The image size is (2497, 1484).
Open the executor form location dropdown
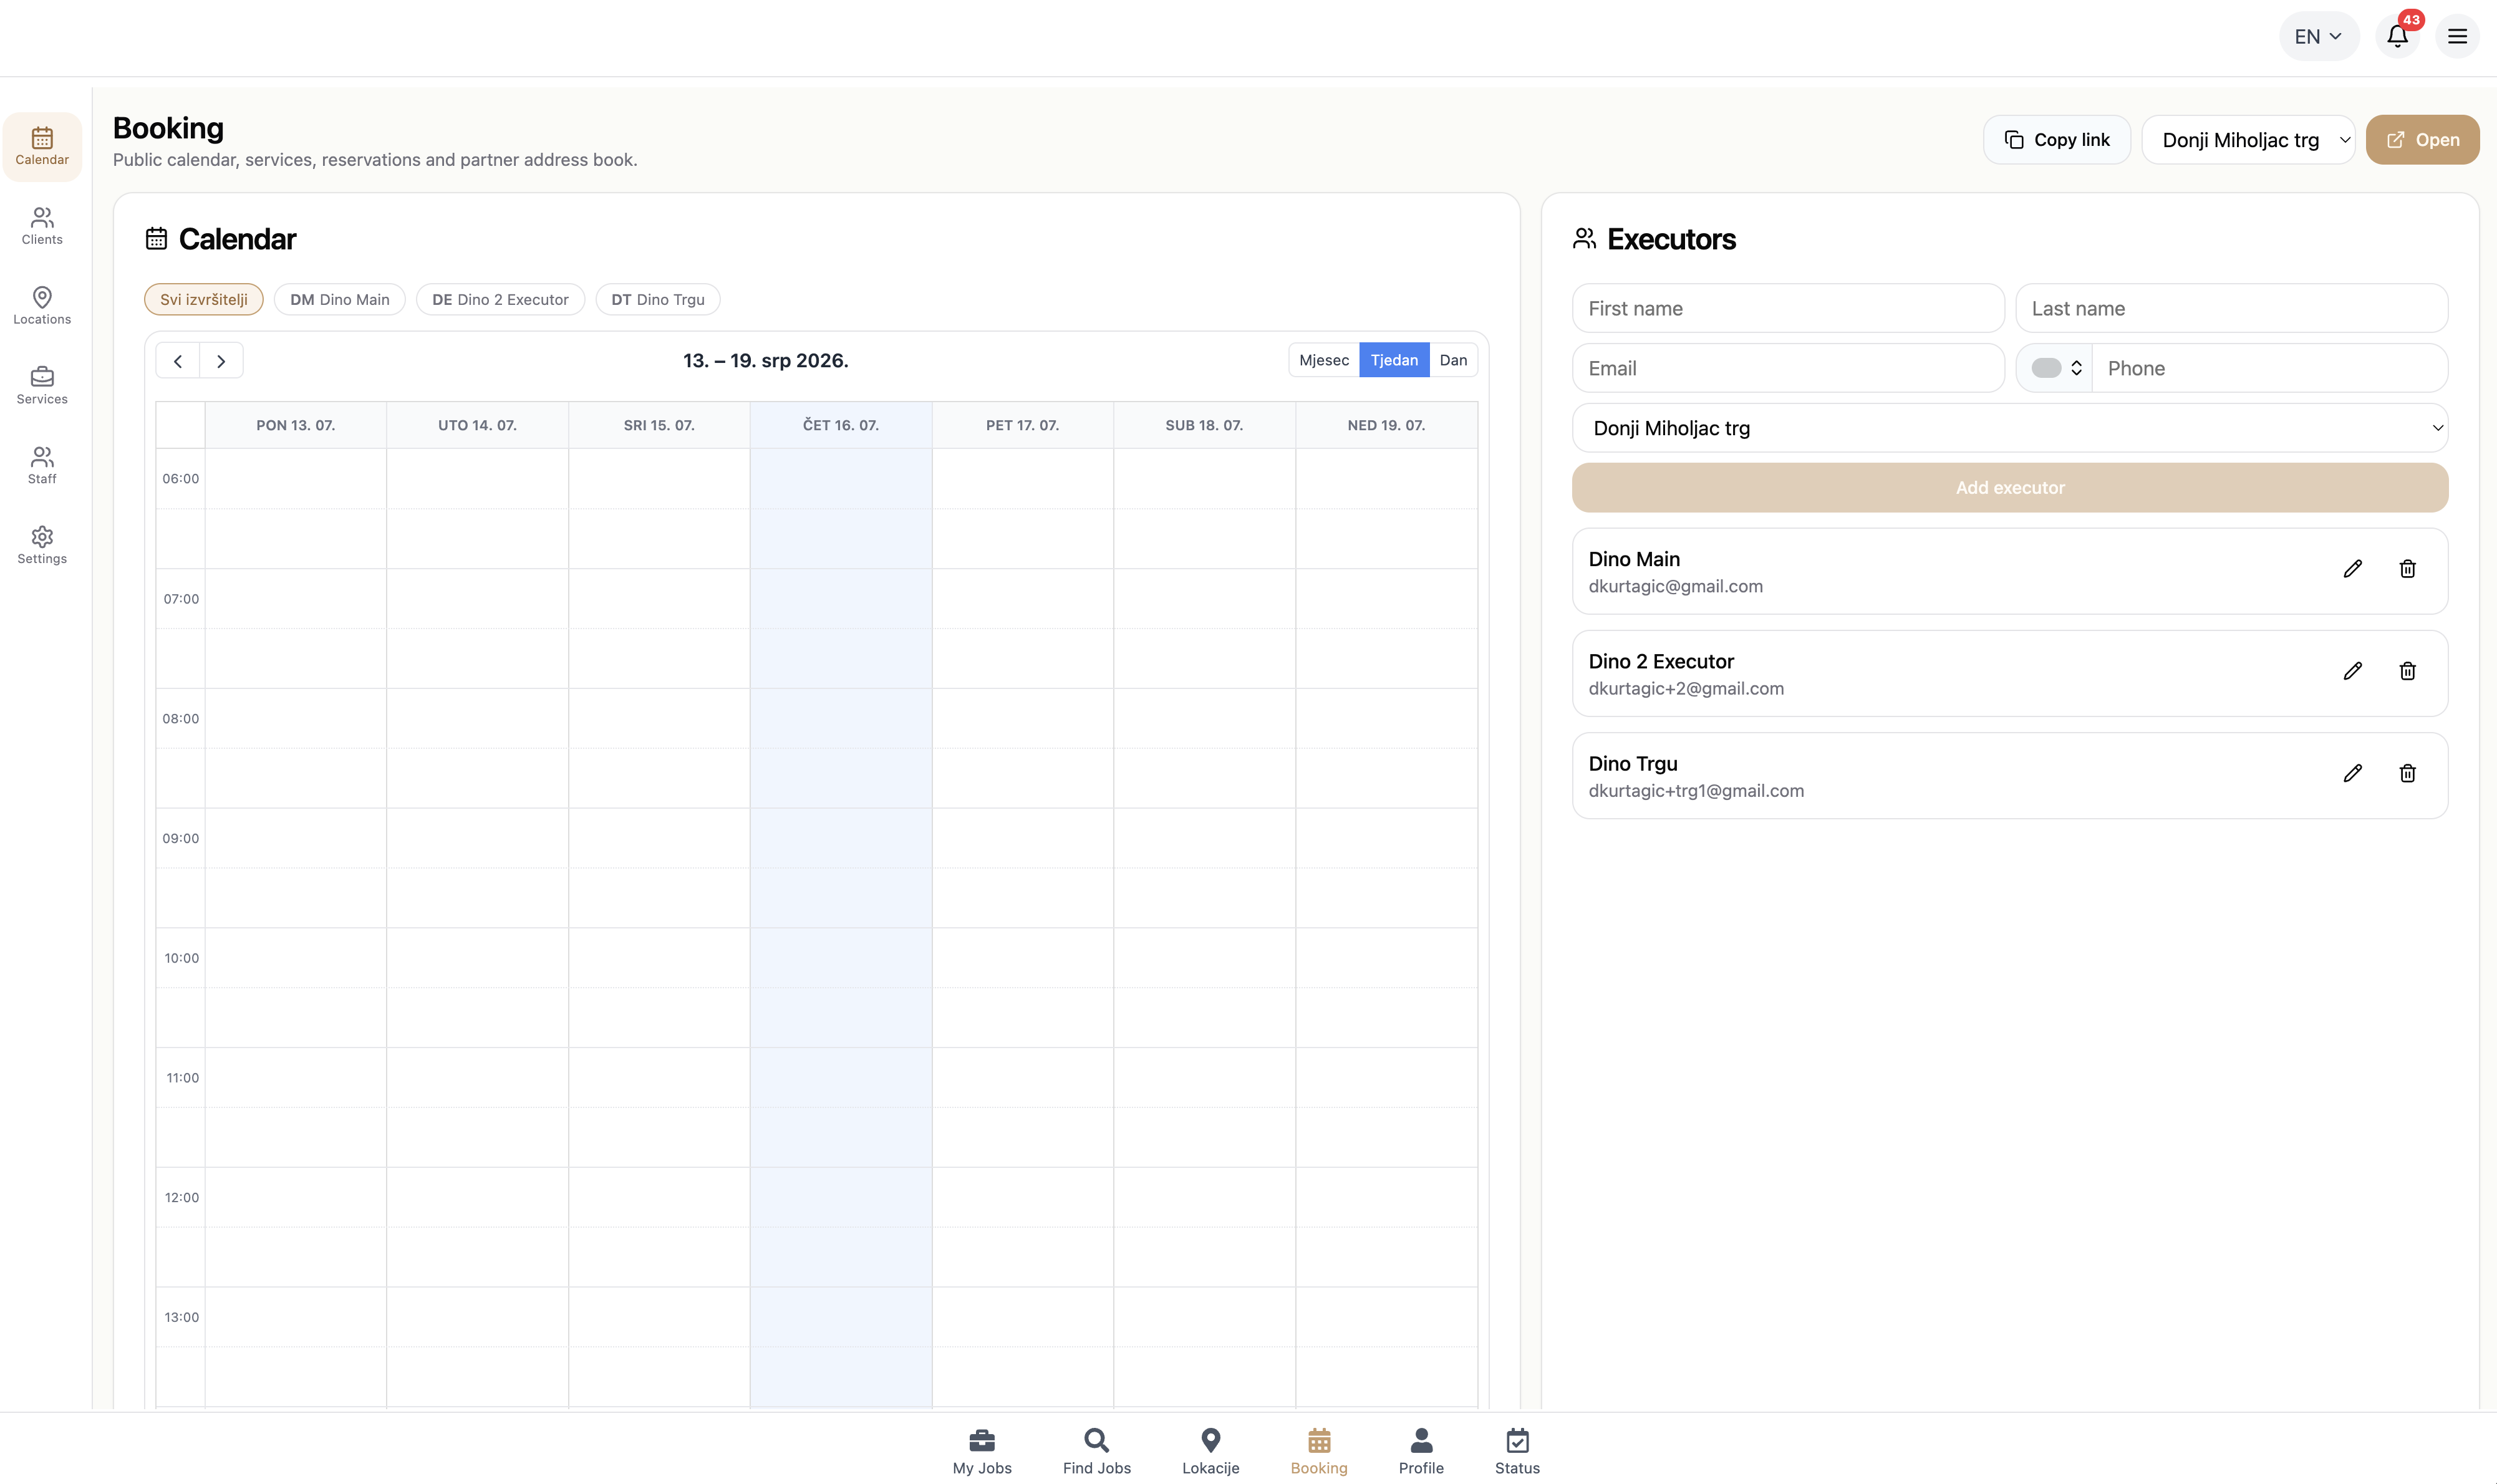[2010, 428]
